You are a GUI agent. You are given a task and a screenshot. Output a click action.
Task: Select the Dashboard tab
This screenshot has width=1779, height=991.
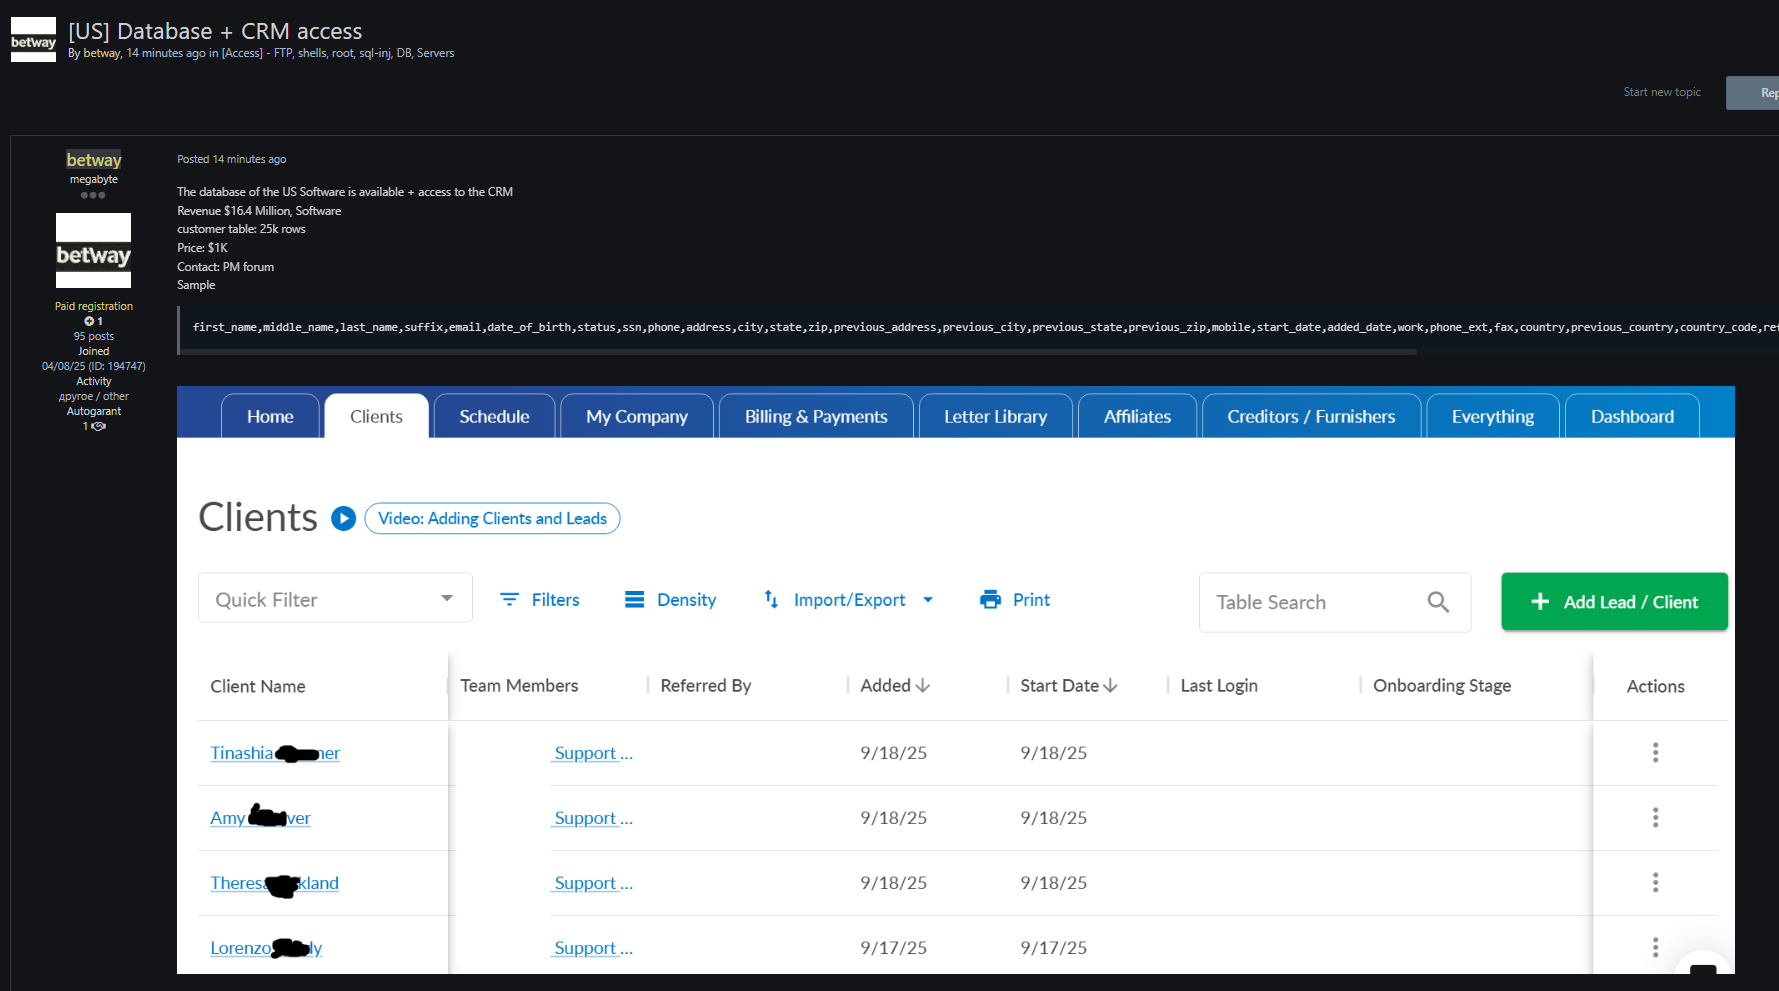(1631, 417)
